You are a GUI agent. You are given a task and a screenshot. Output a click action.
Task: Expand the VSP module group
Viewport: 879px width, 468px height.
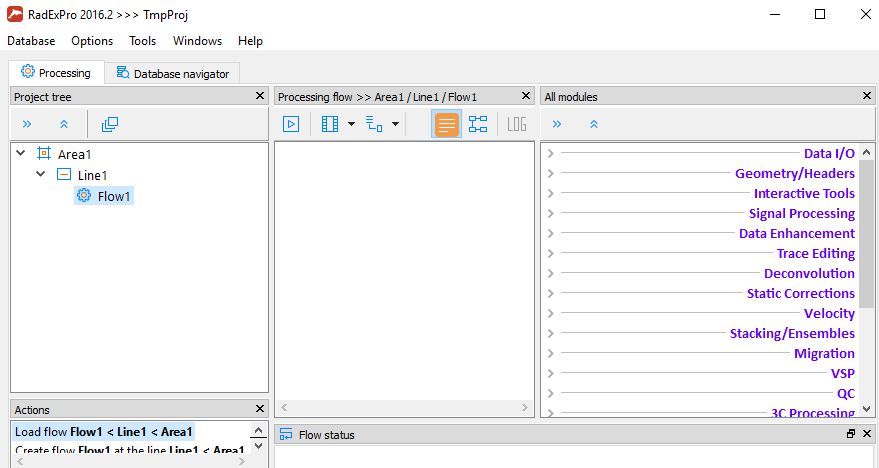coord(550,373)
